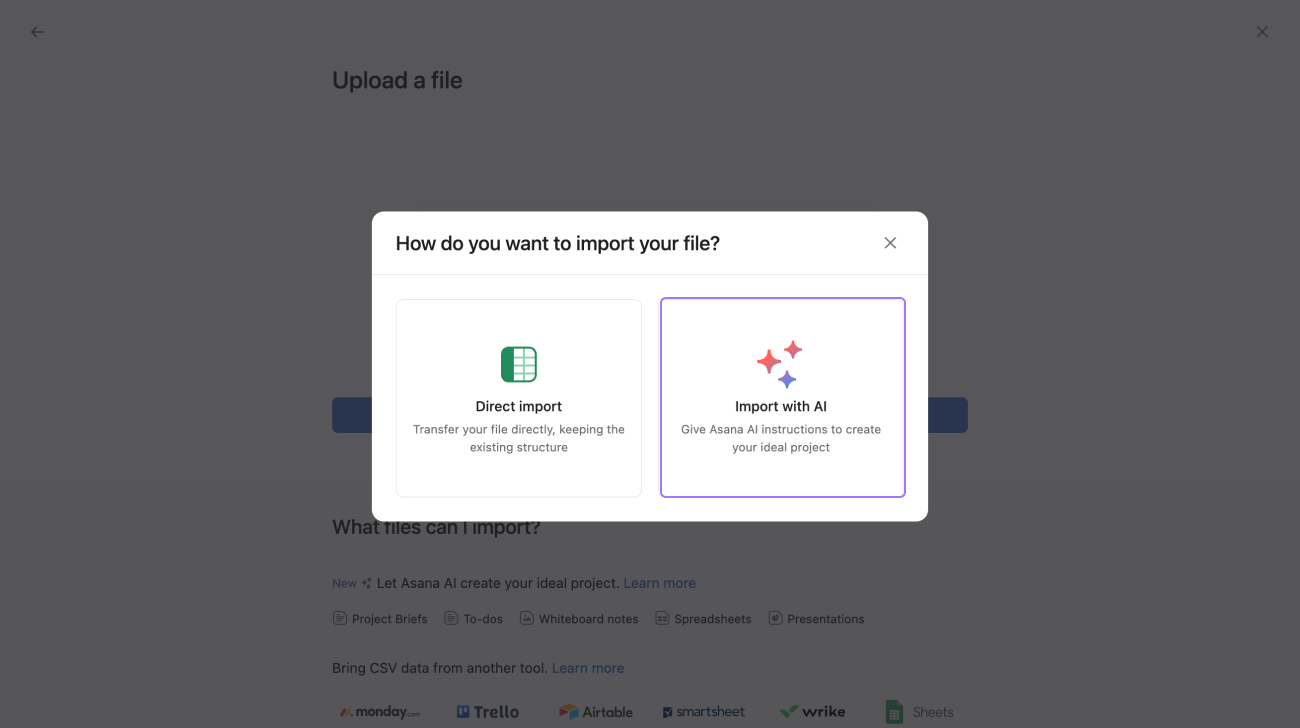Select the Import with AI option card
1300x728 pixels.
click(782, 397)
